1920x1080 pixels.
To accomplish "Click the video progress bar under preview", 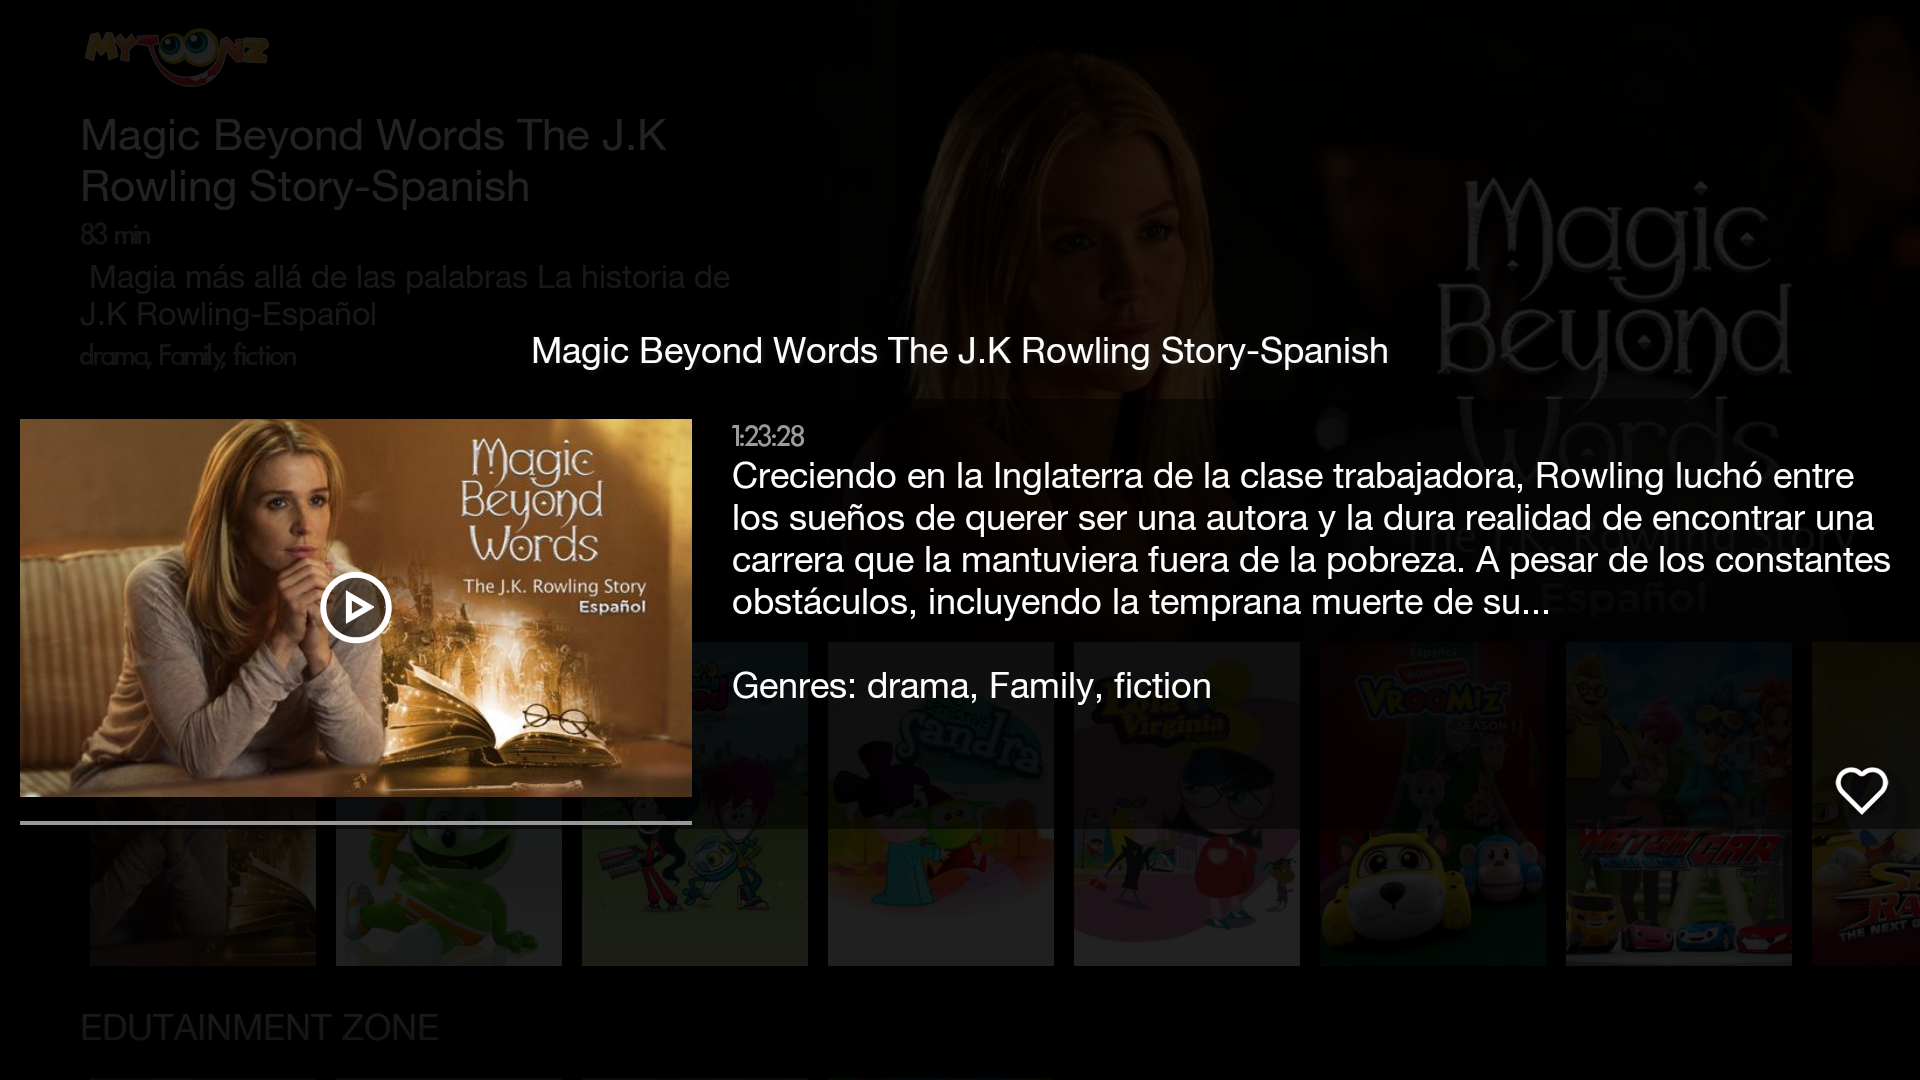I will pyautogui.click(x=355, y=822).
